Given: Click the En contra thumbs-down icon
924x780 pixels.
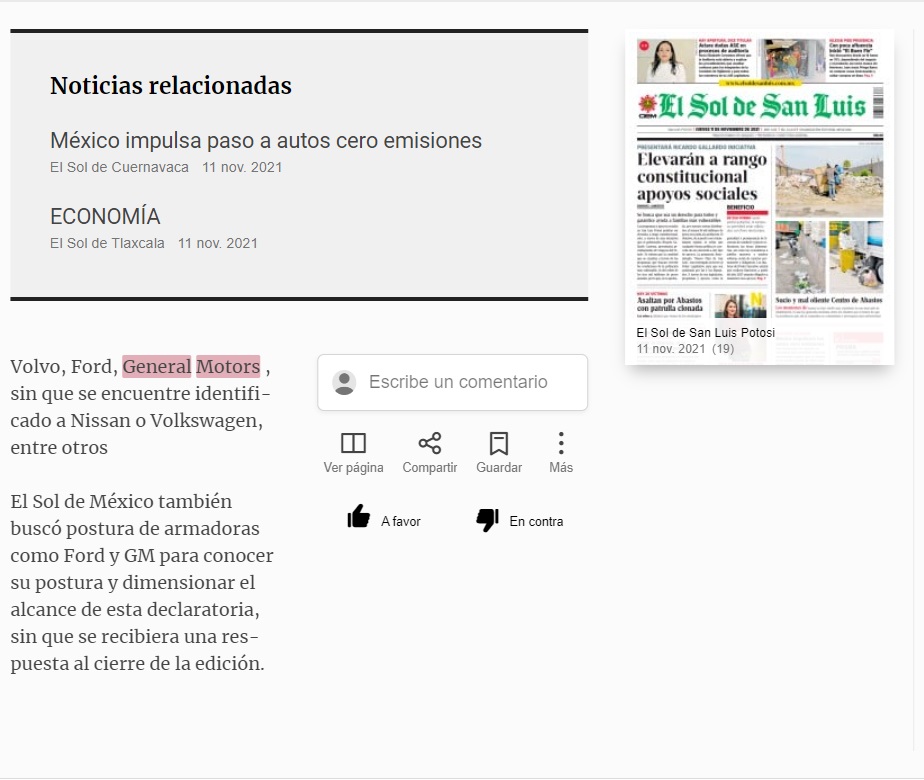Looking at the screenshot, I should pos(488,520).
